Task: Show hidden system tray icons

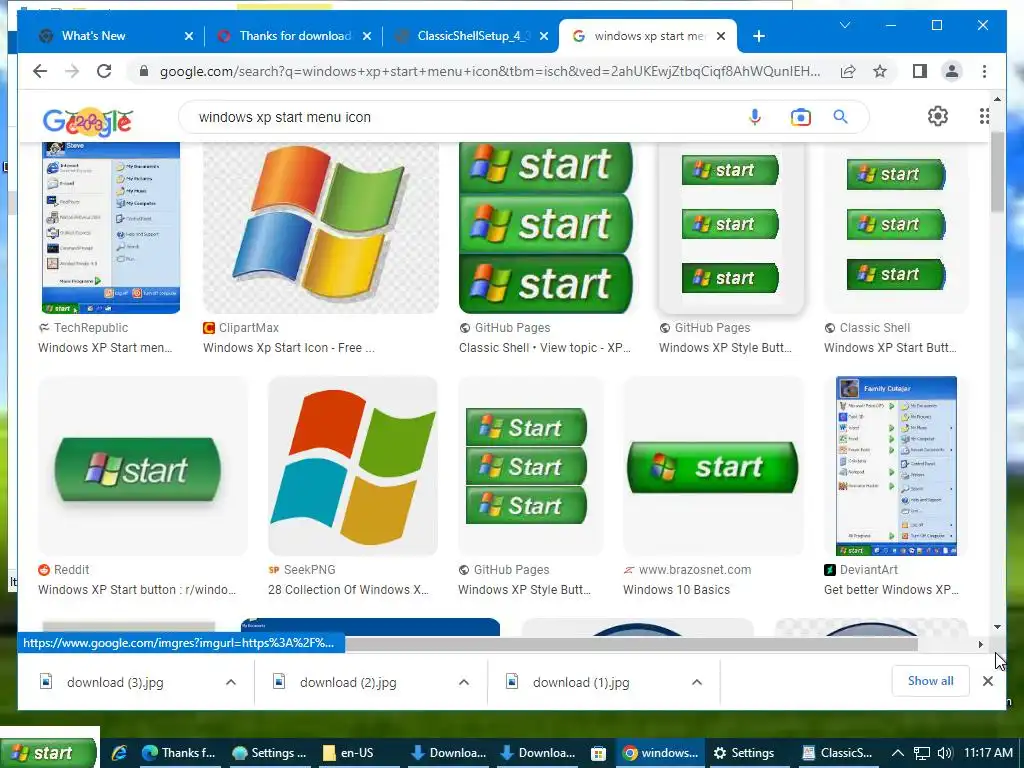Action: 898,753
